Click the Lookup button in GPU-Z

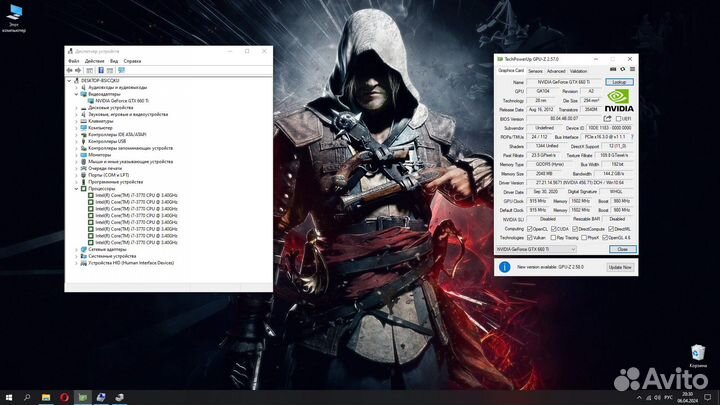click(619, 82)
